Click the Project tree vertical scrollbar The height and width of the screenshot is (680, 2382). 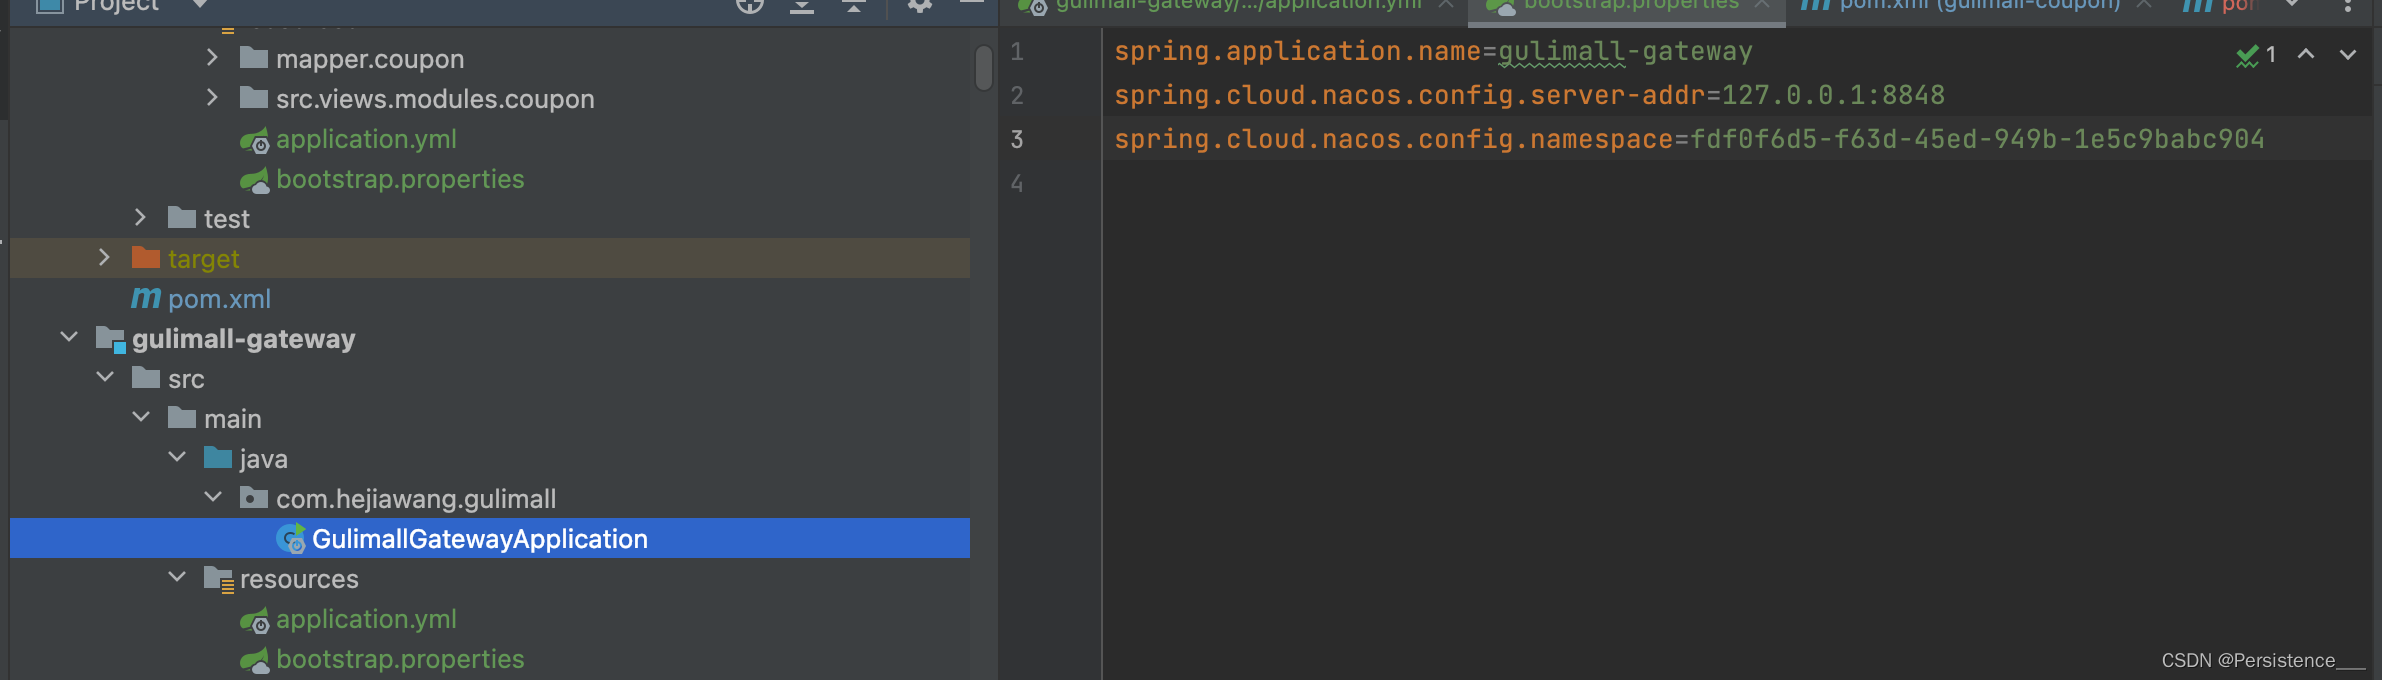(984, 67)
